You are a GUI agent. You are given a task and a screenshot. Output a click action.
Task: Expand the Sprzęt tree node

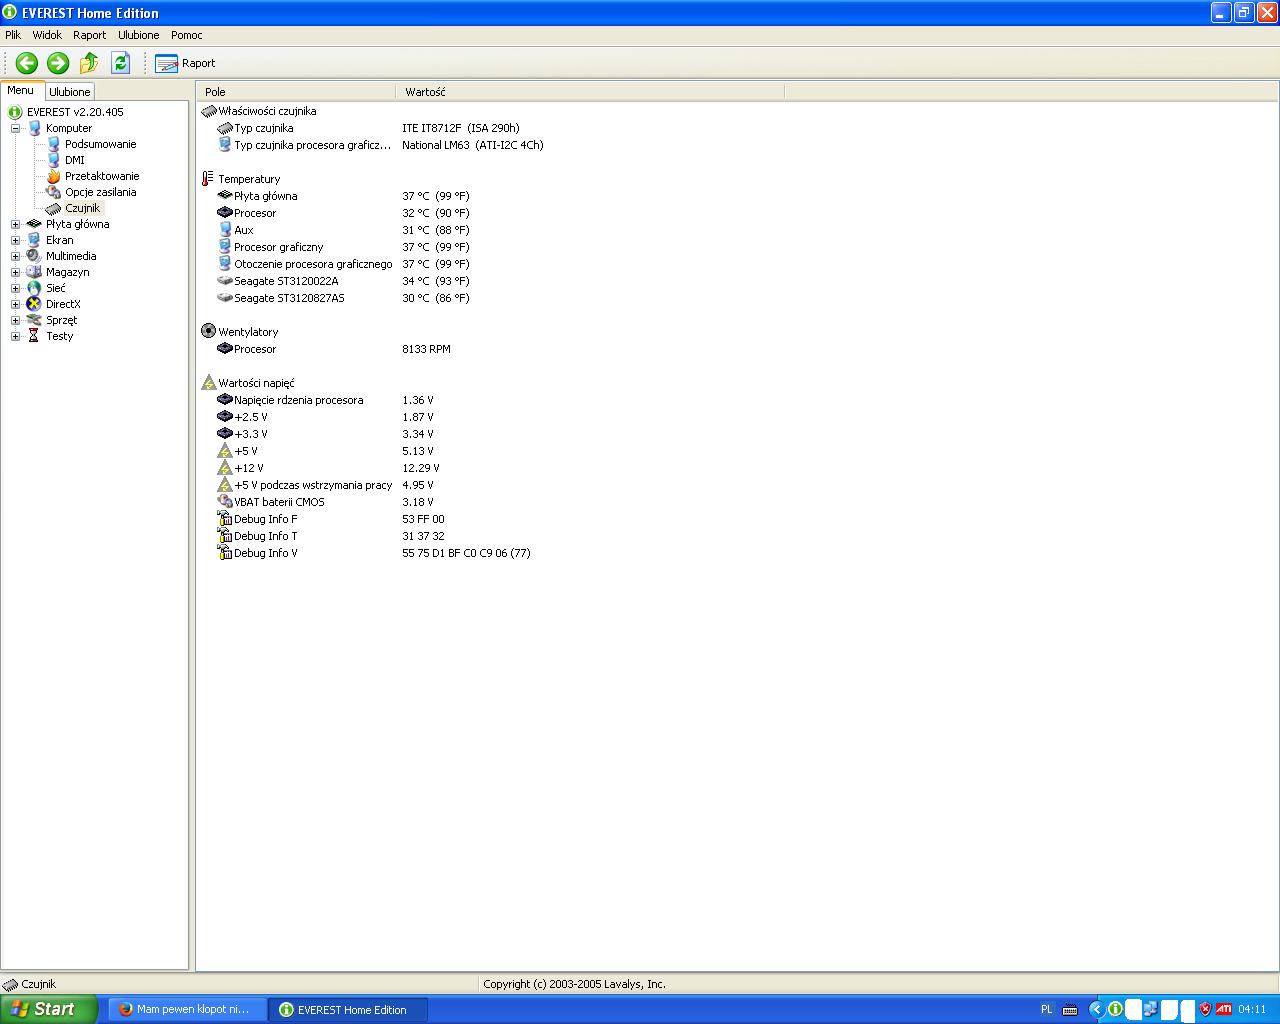(15, 320)
